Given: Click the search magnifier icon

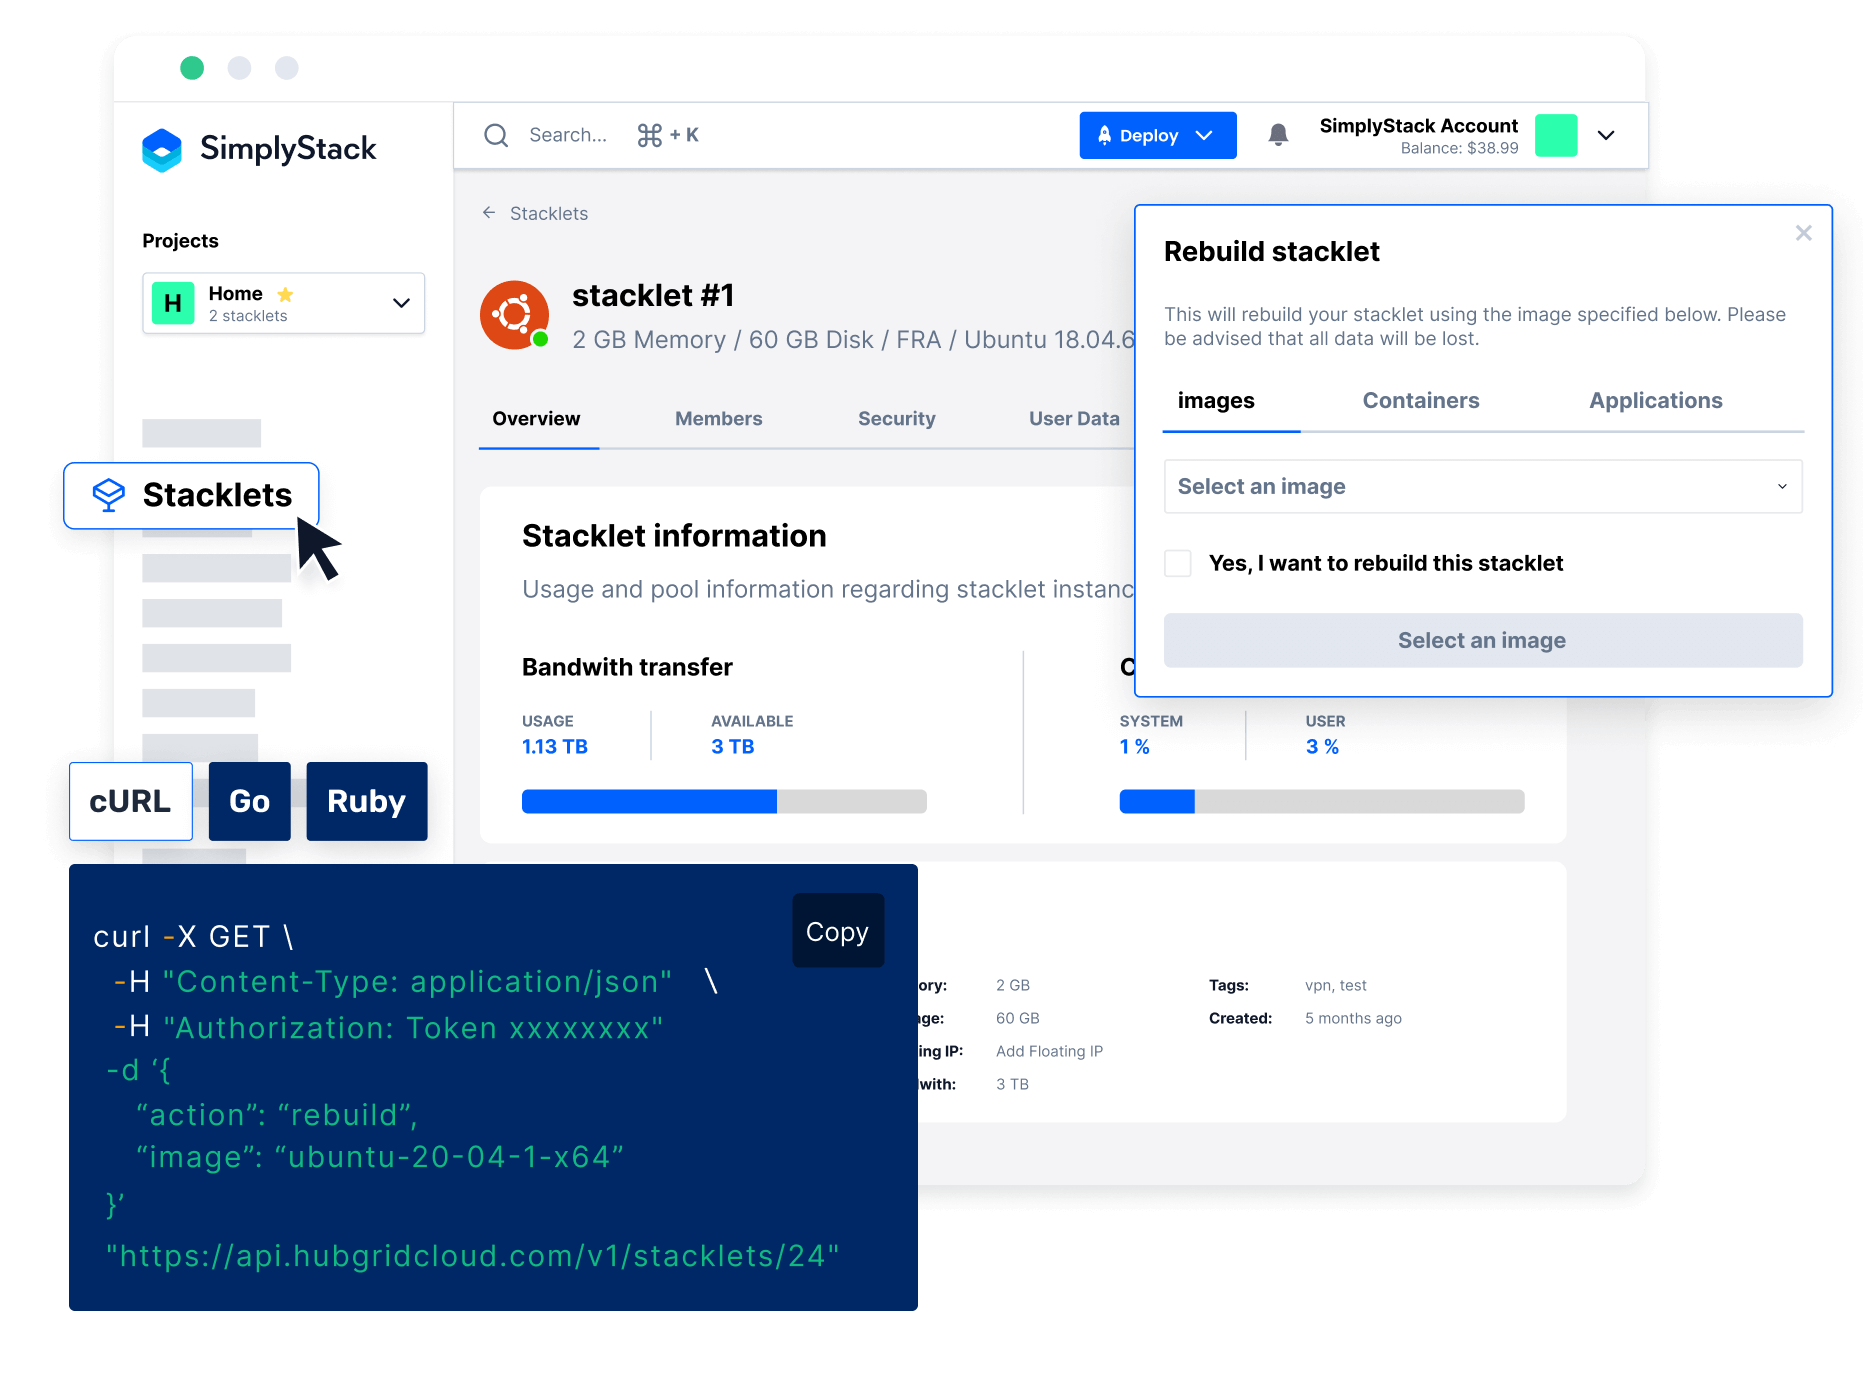Looking at the screenshot, I should click(x=496, y=135).
